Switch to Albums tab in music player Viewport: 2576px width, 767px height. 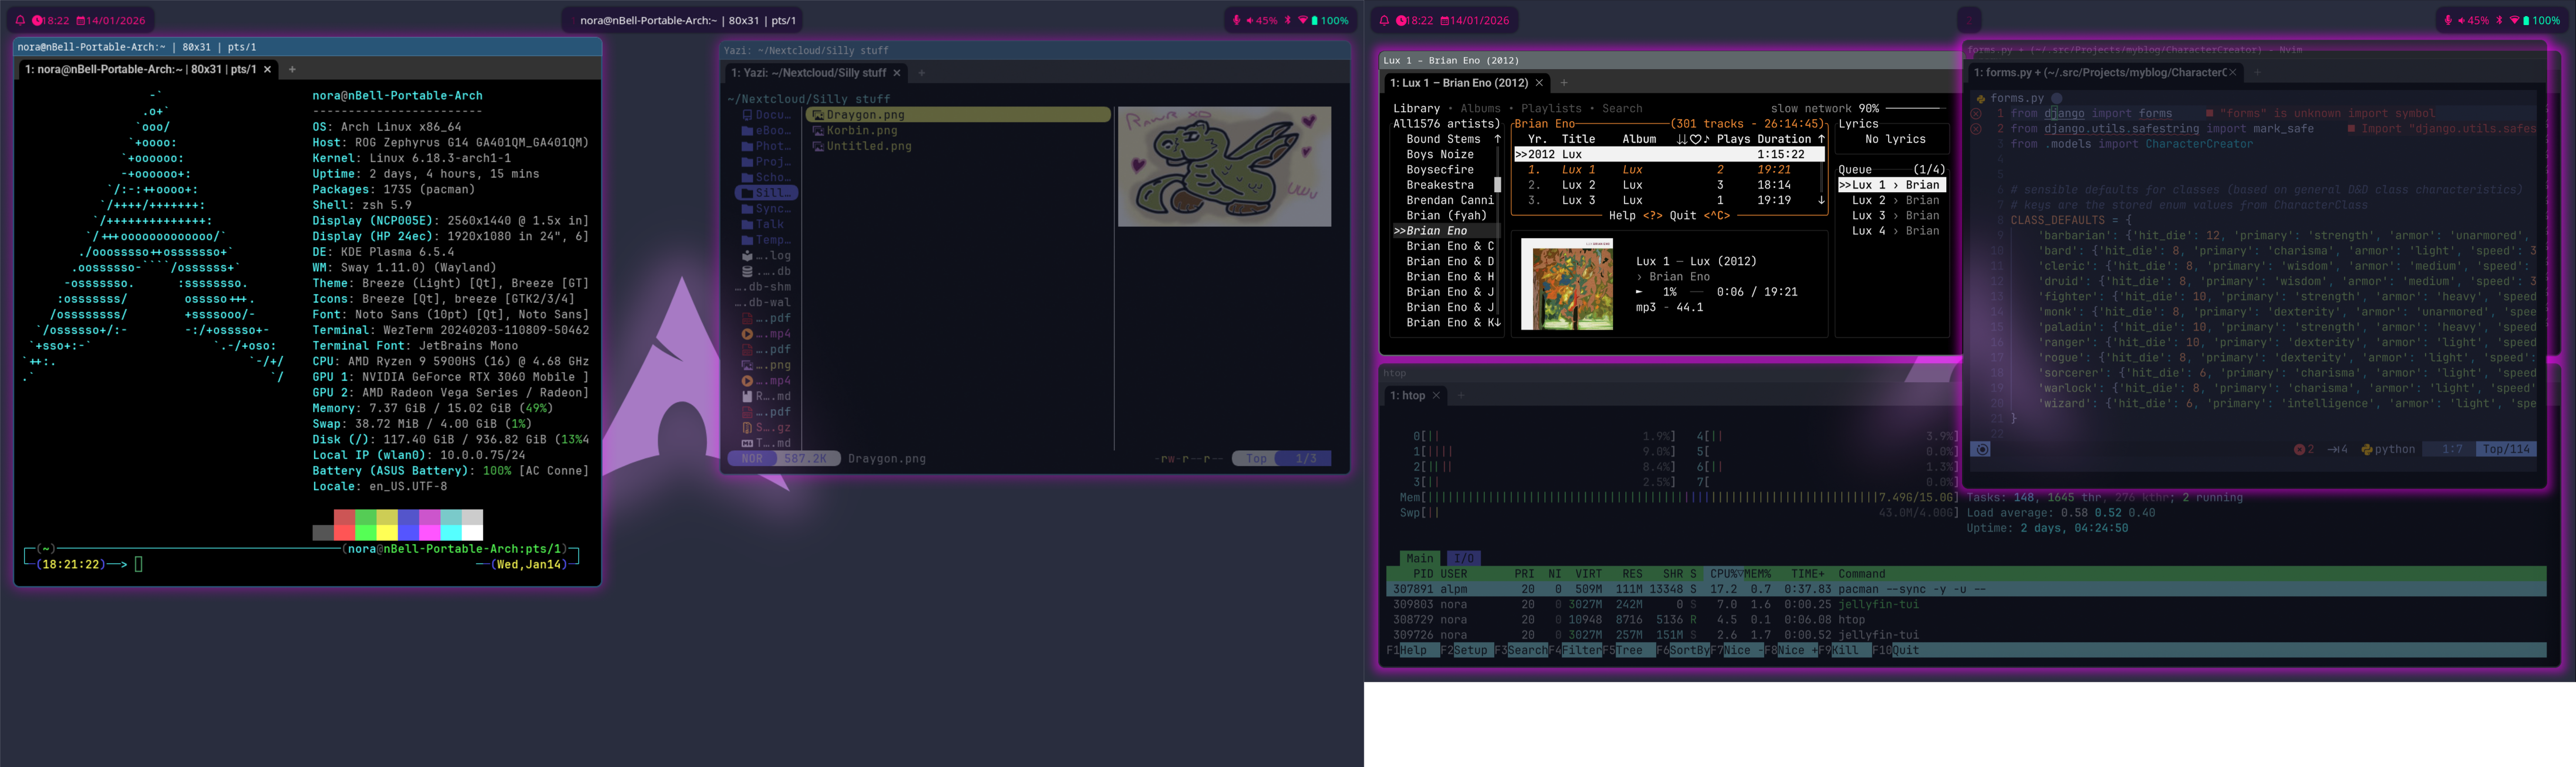pyautogui.click(x=1480, y=108)
